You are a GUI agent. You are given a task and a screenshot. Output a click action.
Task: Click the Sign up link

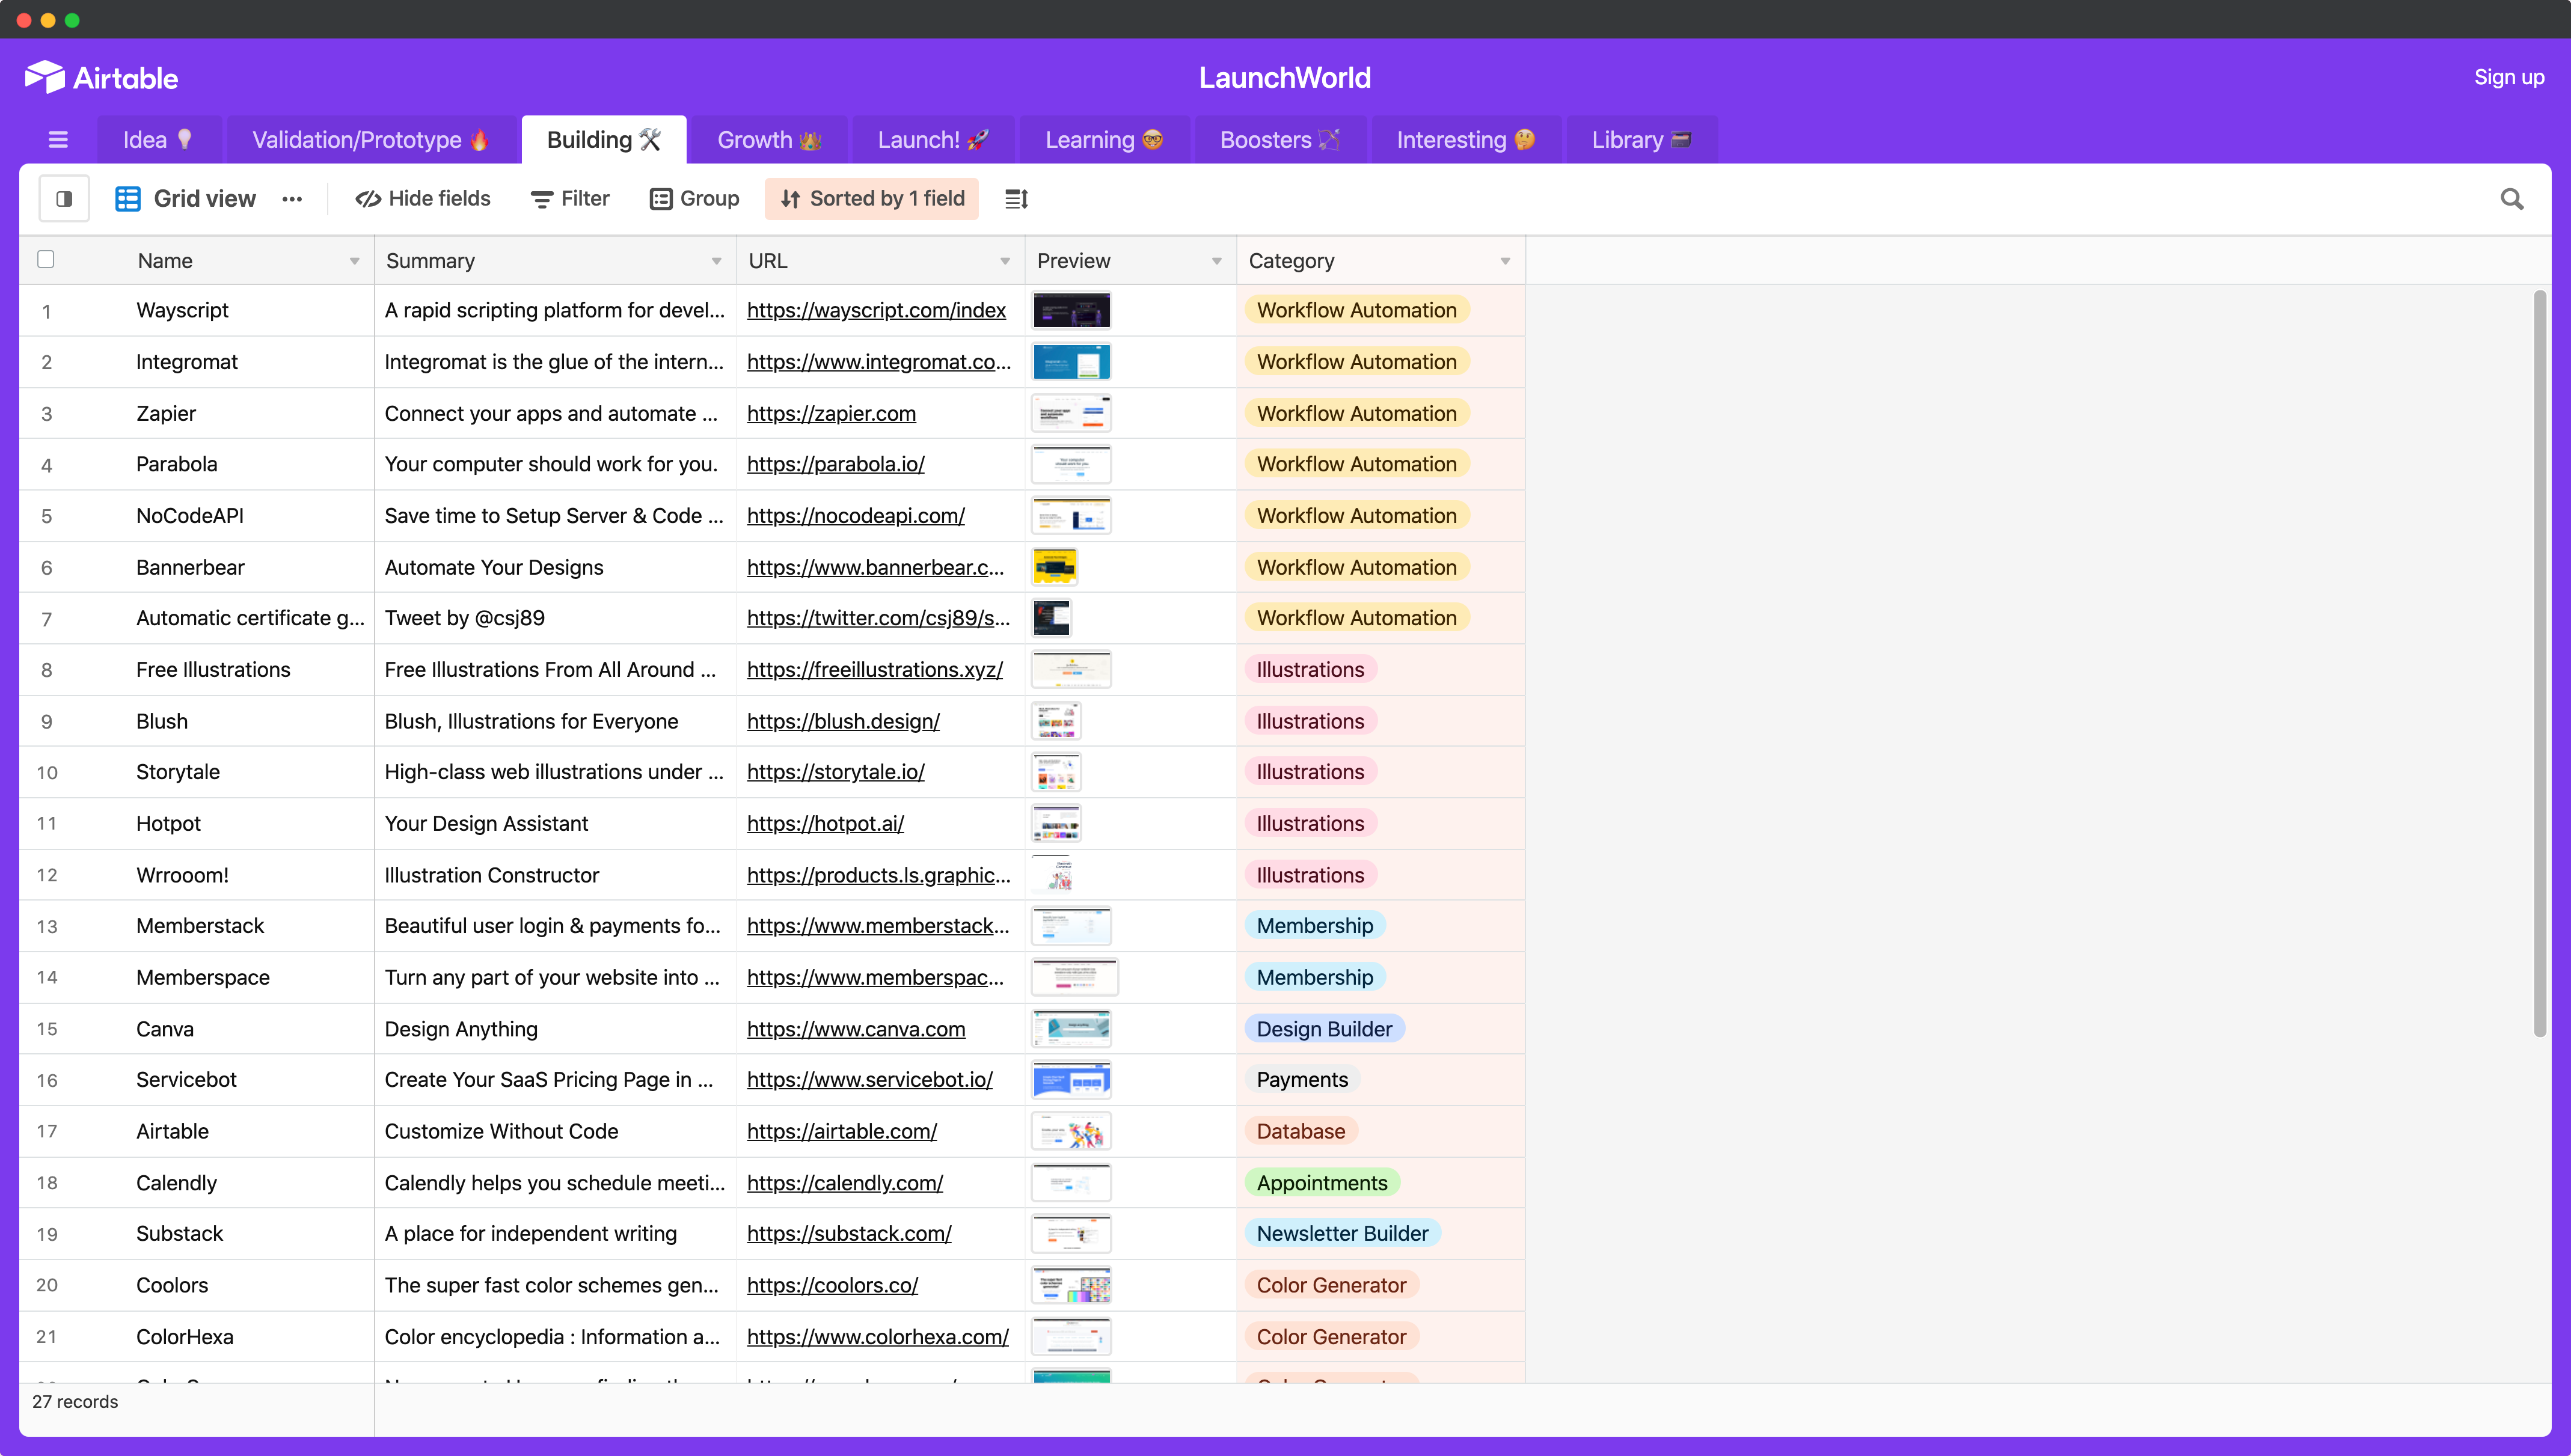(x=2508, y=78)
